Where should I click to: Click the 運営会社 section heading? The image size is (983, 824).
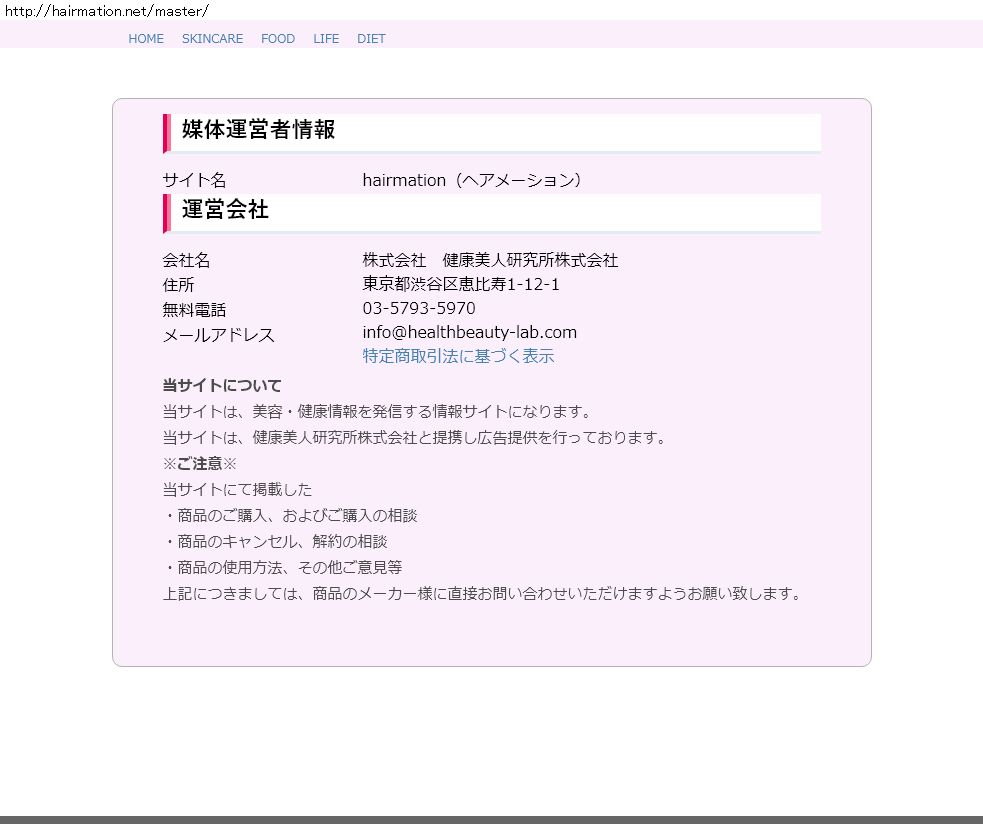[x=225, y=210]
